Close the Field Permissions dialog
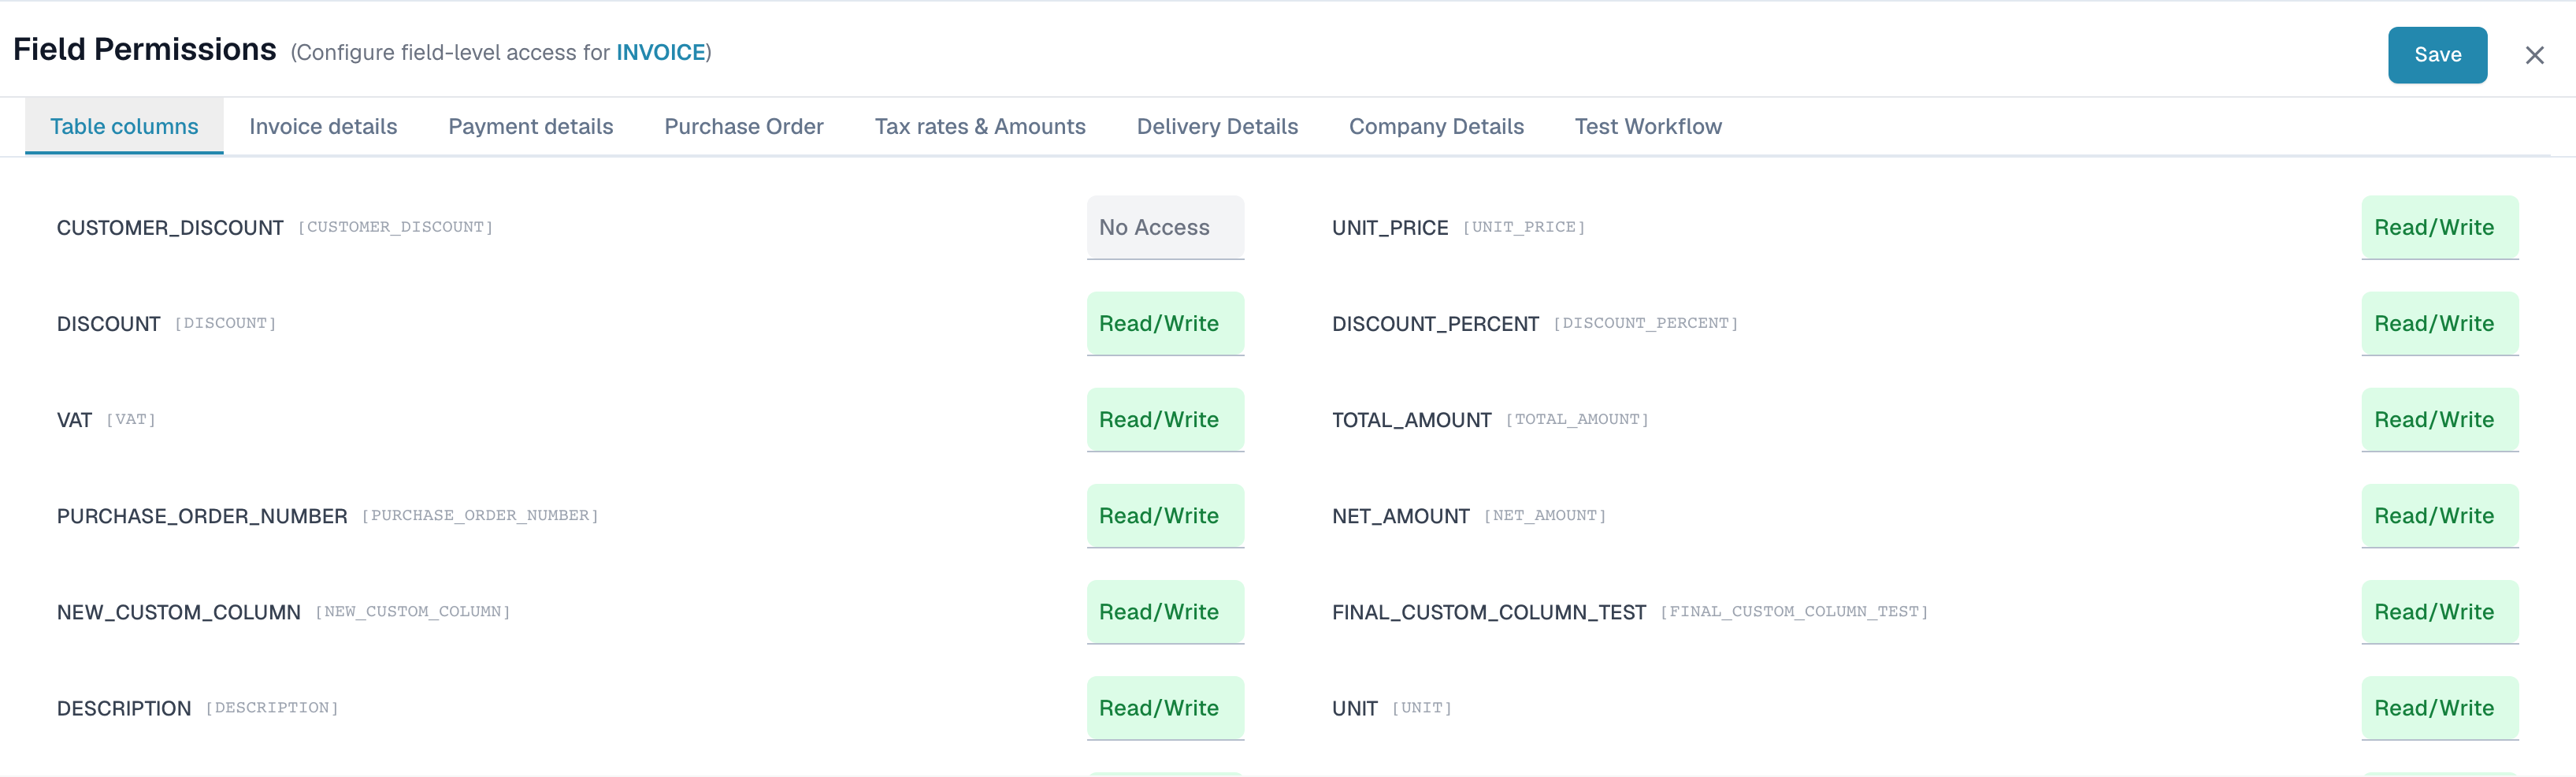This screenshot has height=777, width=2576. [x=2534, y=55]
